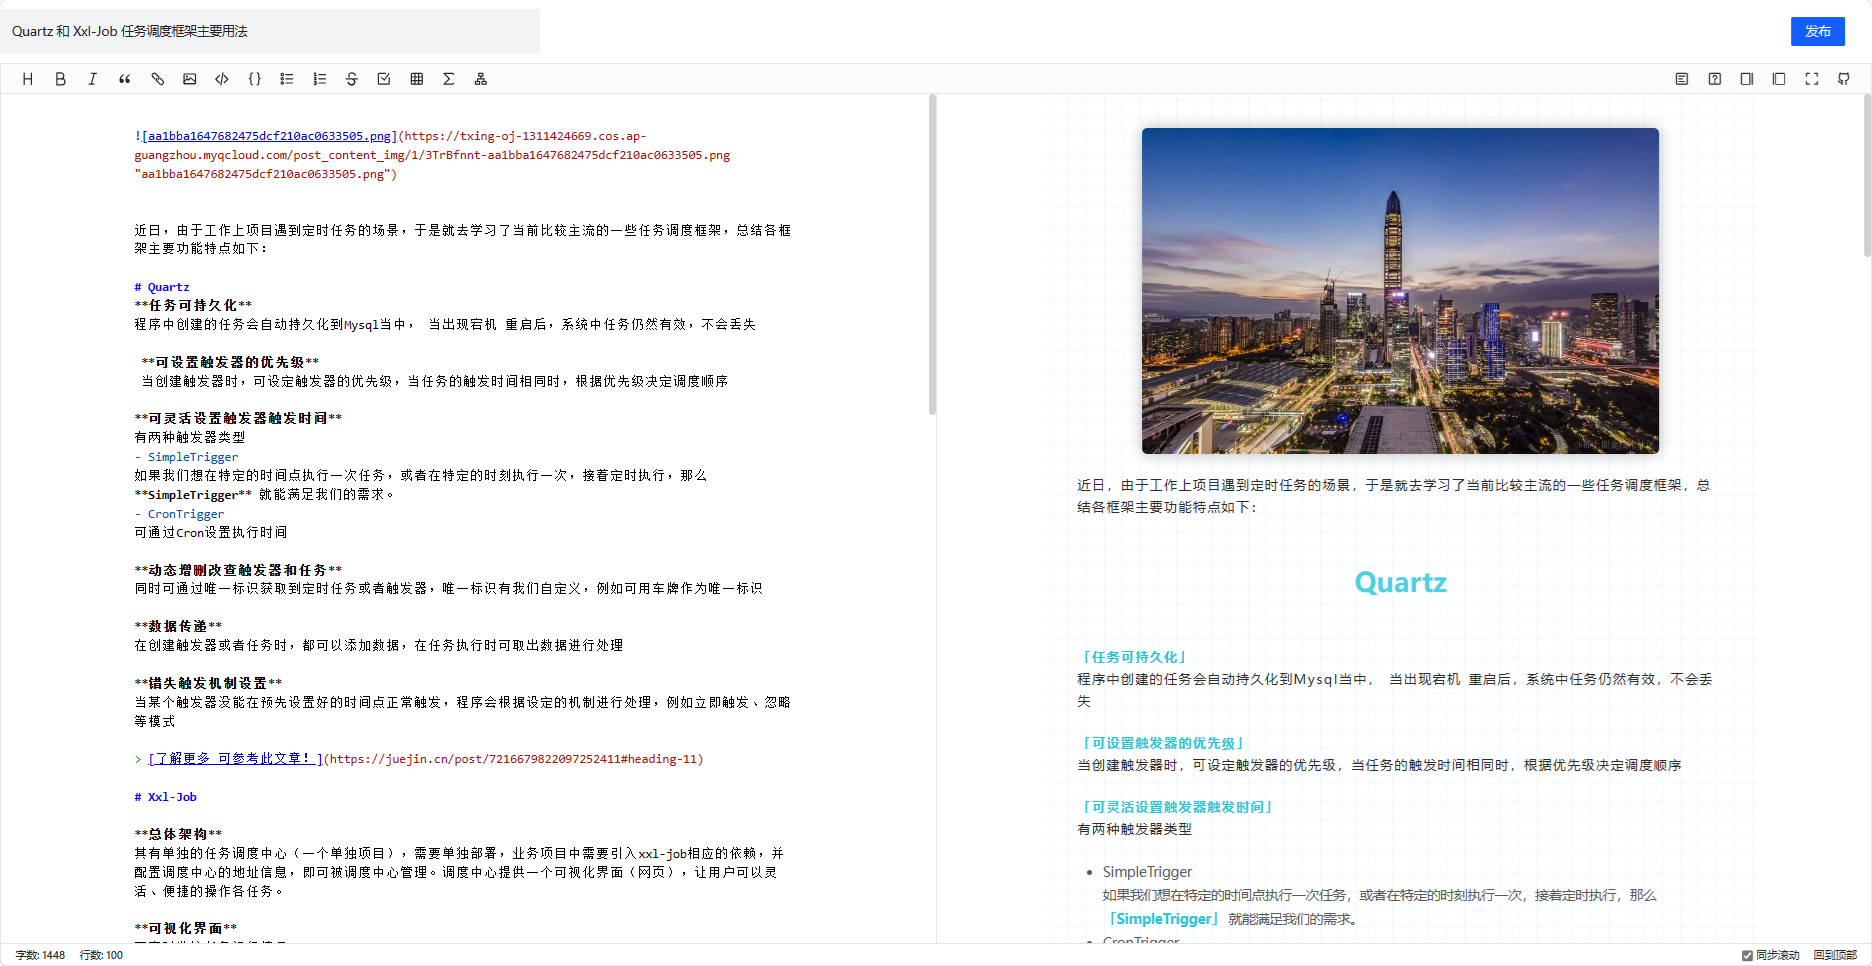Click '- CronTrigger' list line in editor
This screenshot has height=966, width=1872.
click(x=179, y=514)
